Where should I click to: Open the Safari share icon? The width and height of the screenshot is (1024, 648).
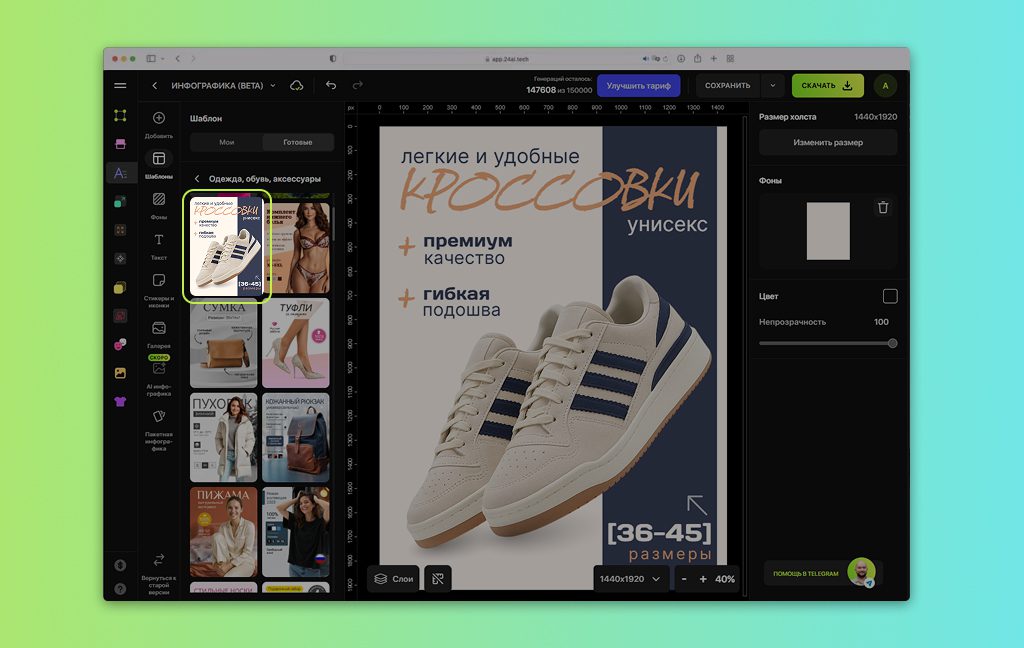point(697,59)
